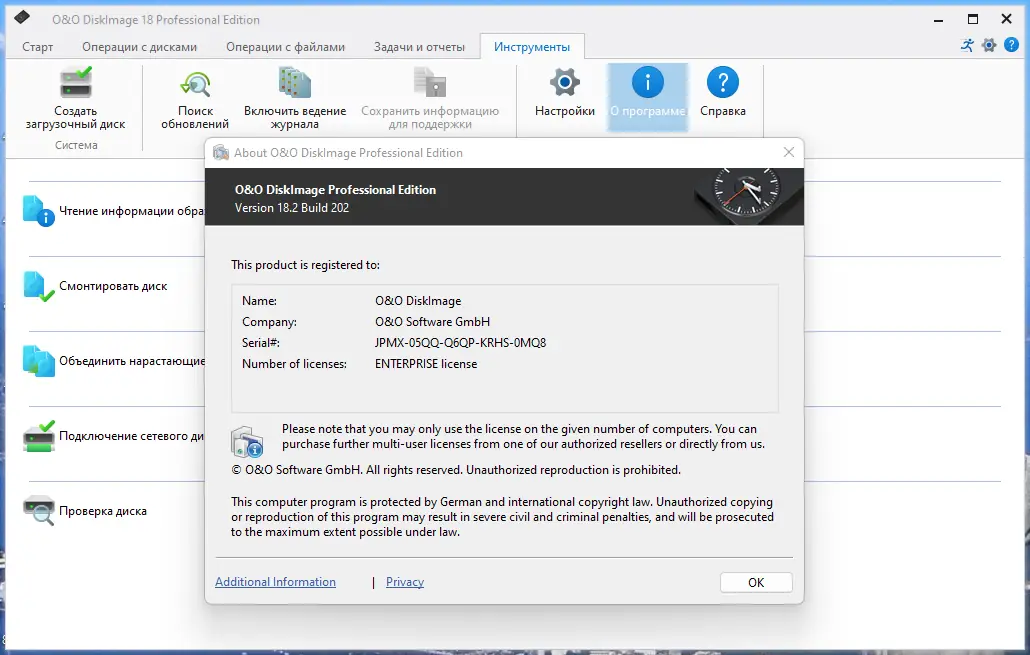The height and width of the screenshot is (655, 1030).
Task: Open Операции с файлами tab
Action: [x=285, y=47]
